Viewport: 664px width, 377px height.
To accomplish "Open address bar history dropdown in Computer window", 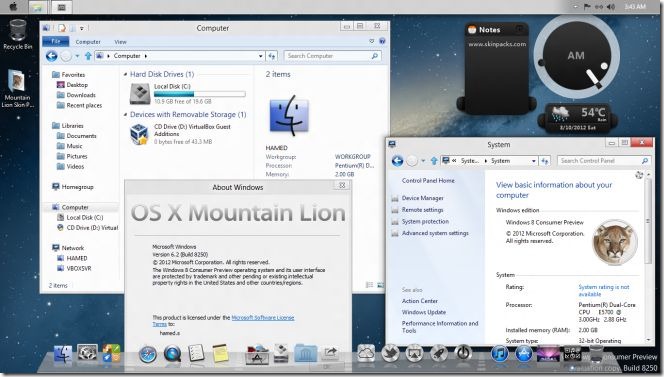I will 260,56.
